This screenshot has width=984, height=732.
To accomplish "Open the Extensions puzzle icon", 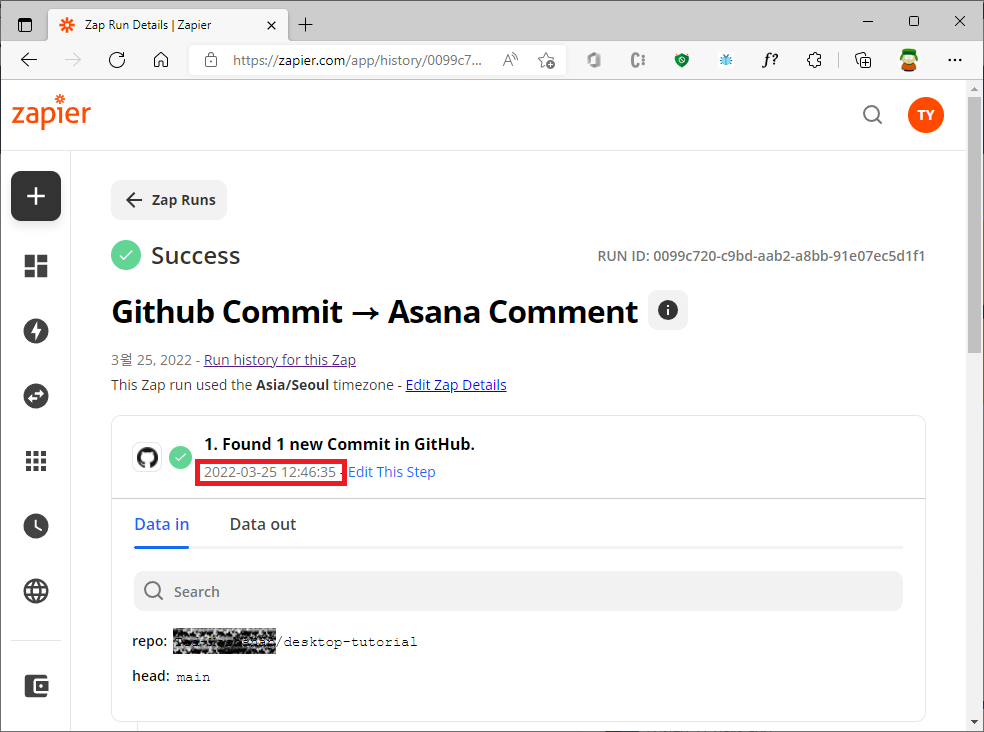I will [814, 60].
